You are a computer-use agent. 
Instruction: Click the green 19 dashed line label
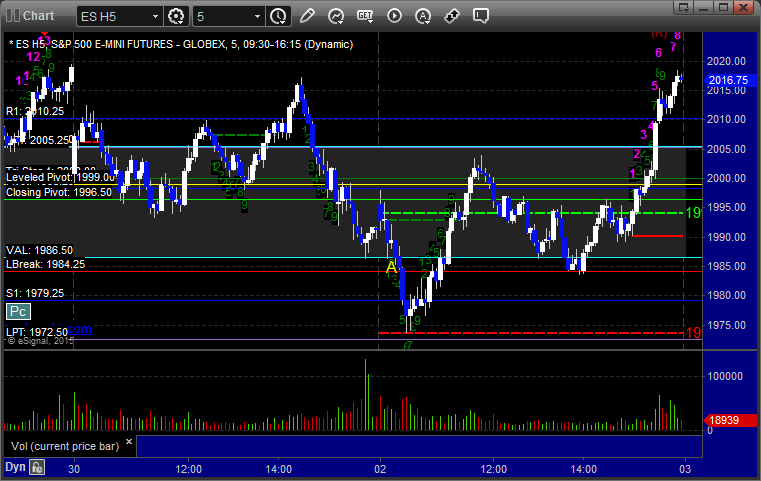pos(693,213)
